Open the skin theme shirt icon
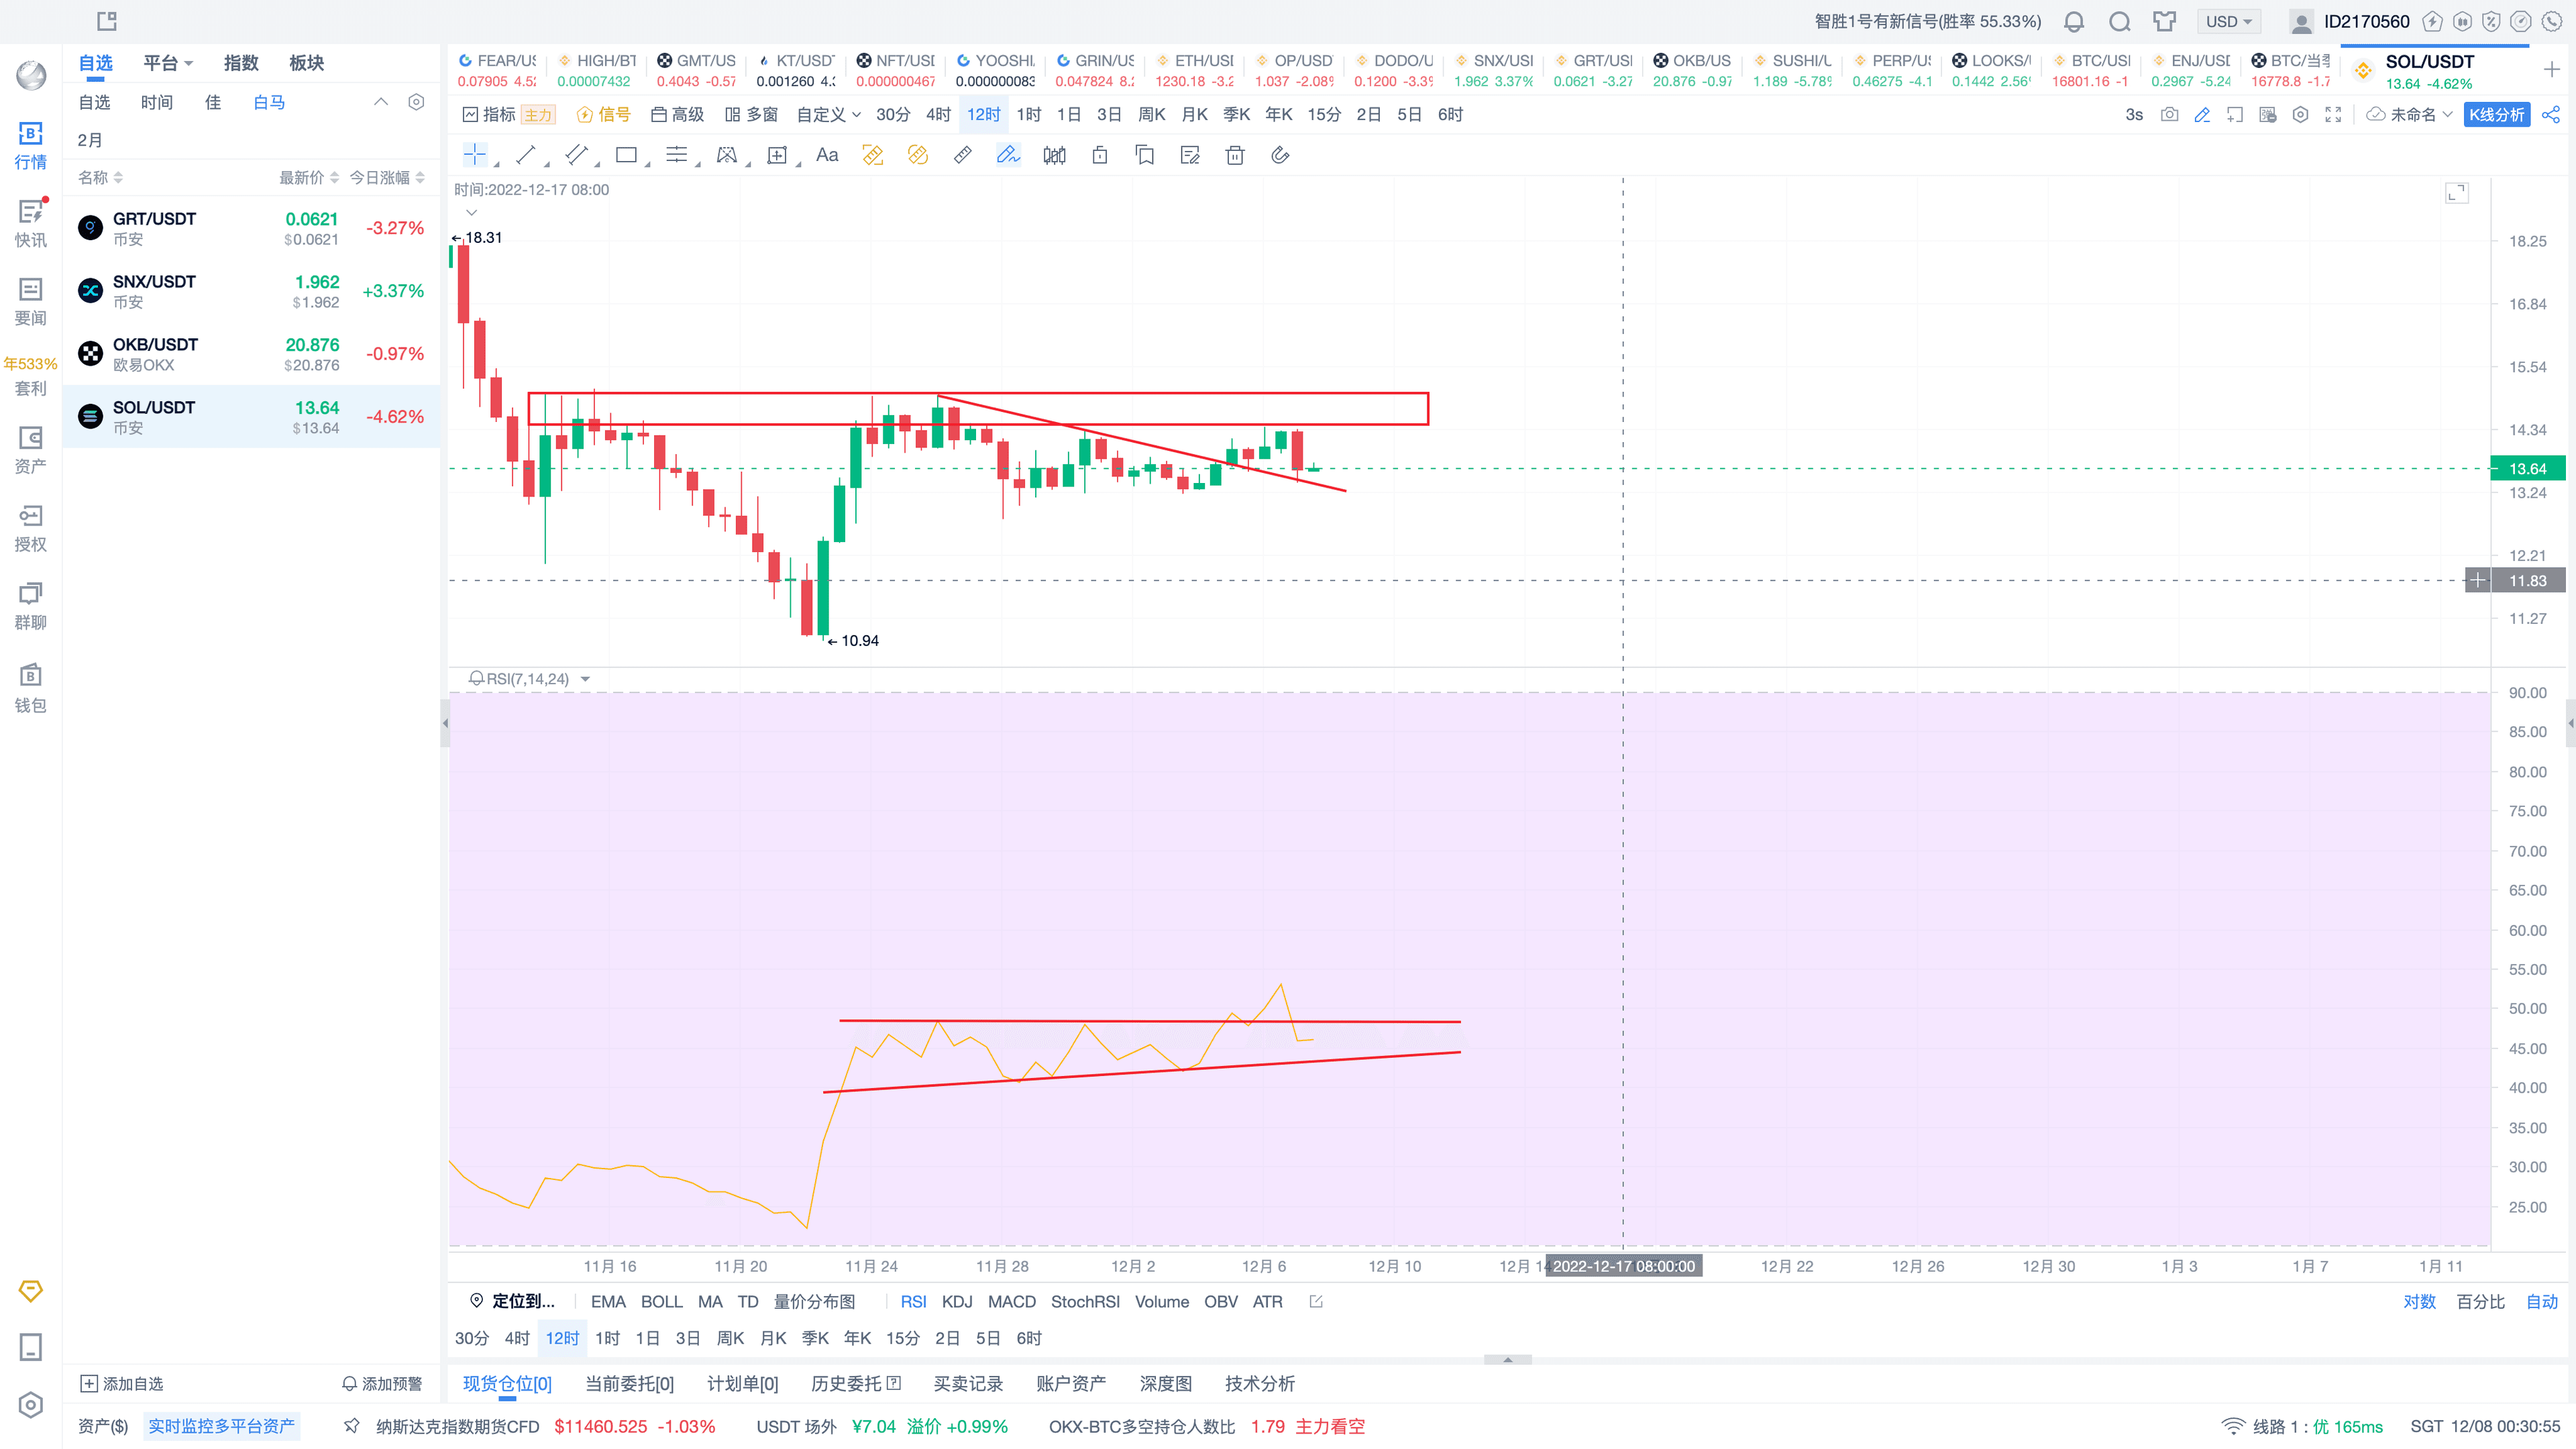 2165,21
